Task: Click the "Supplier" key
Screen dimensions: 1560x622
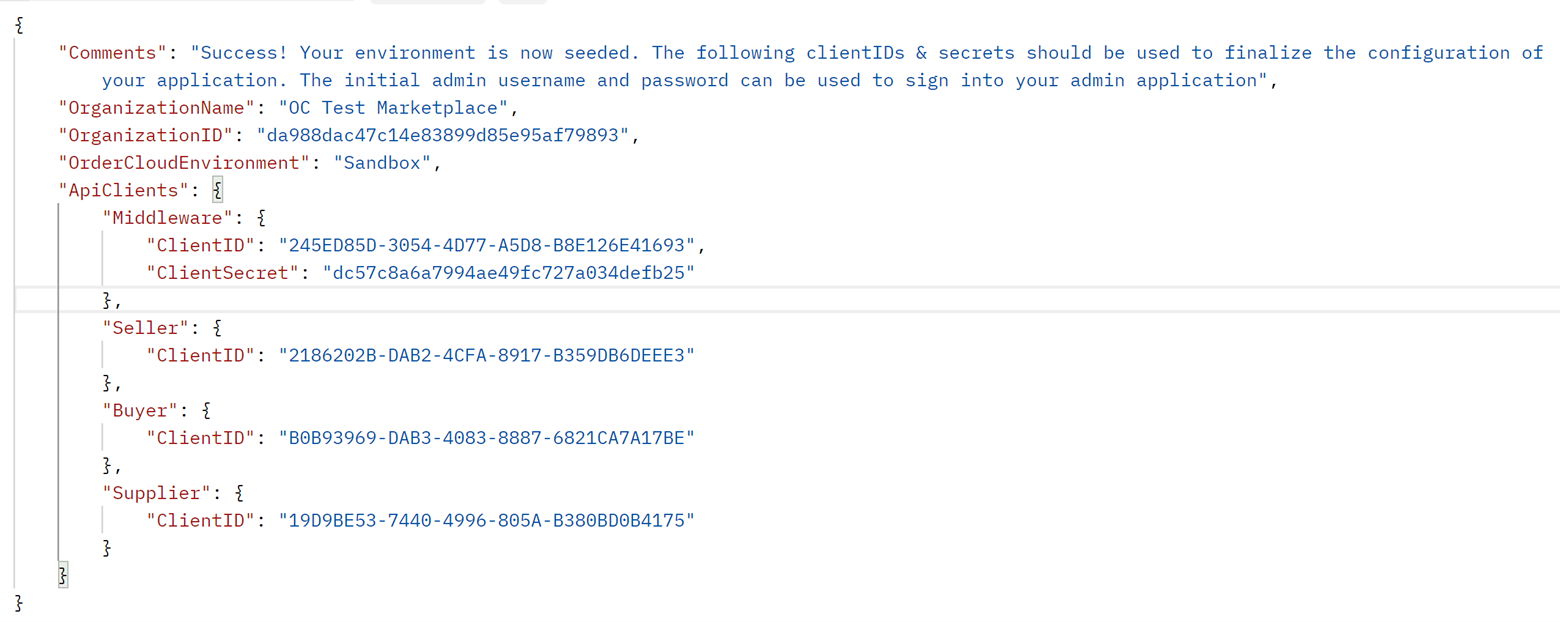Action: [158, 492]
